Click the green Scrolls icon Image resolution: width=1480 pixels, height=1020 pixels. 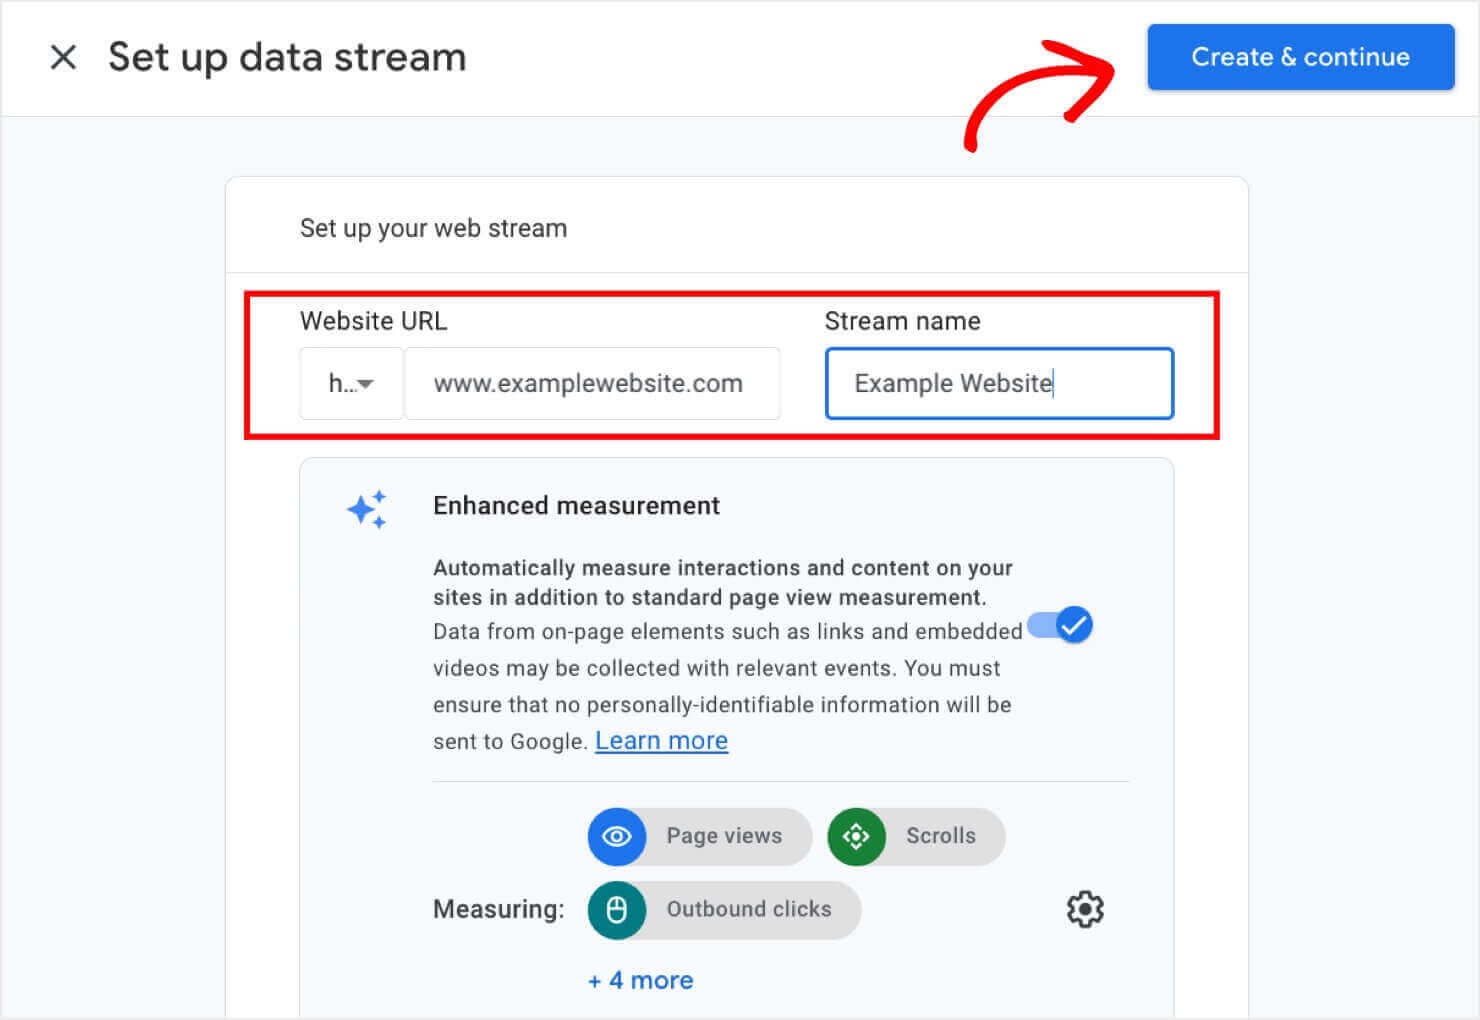coord(856,836)
